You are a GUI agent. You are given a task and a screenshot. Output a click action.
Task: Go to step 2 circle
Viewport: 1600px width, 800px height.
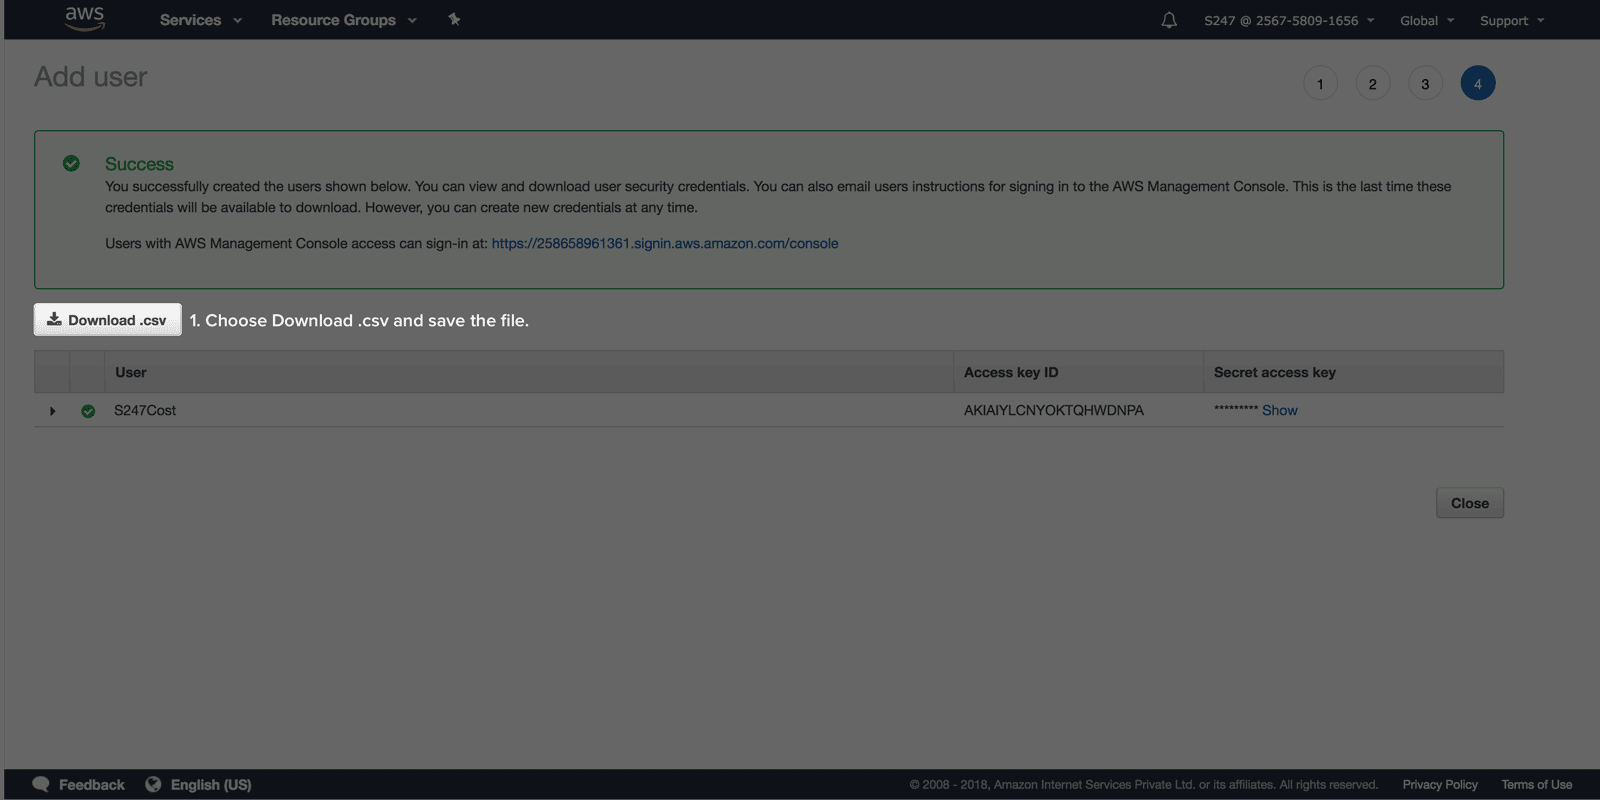(1373, 83)
